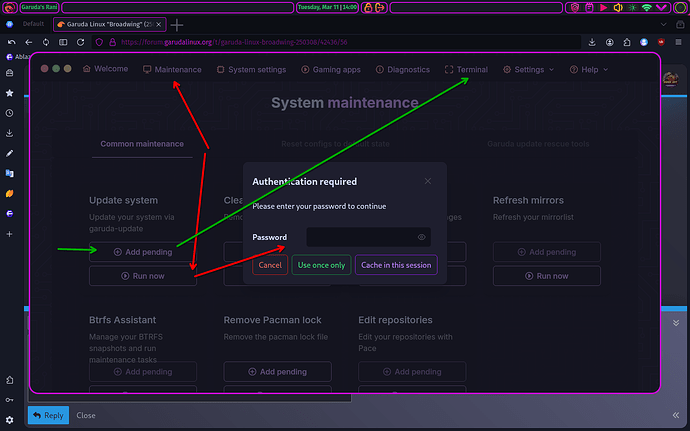The image size is (690, 431).
Task: Open settings gear at sidebar bottom
Action: click(9, 420)
